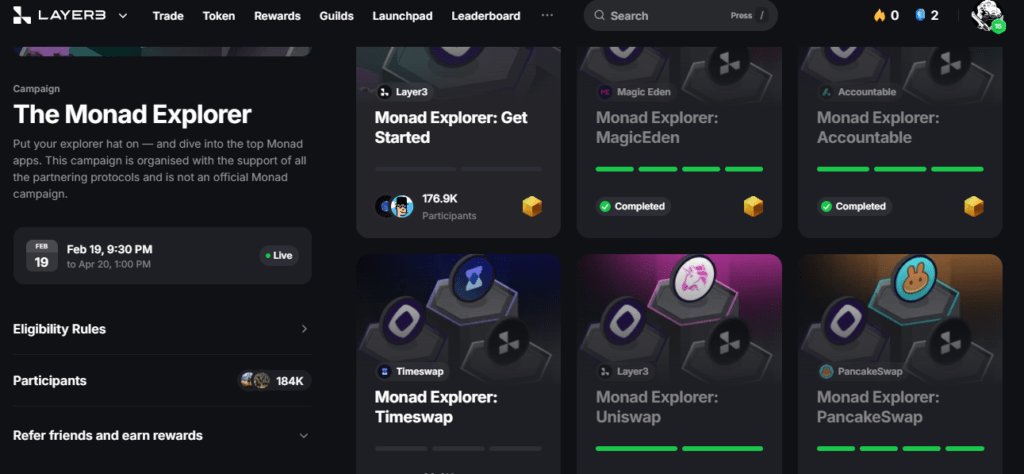The width and height of the screenshot is (1024, 474).
Task: Expand Refer friends and earn rewards
Action: (x=161, y=436)
